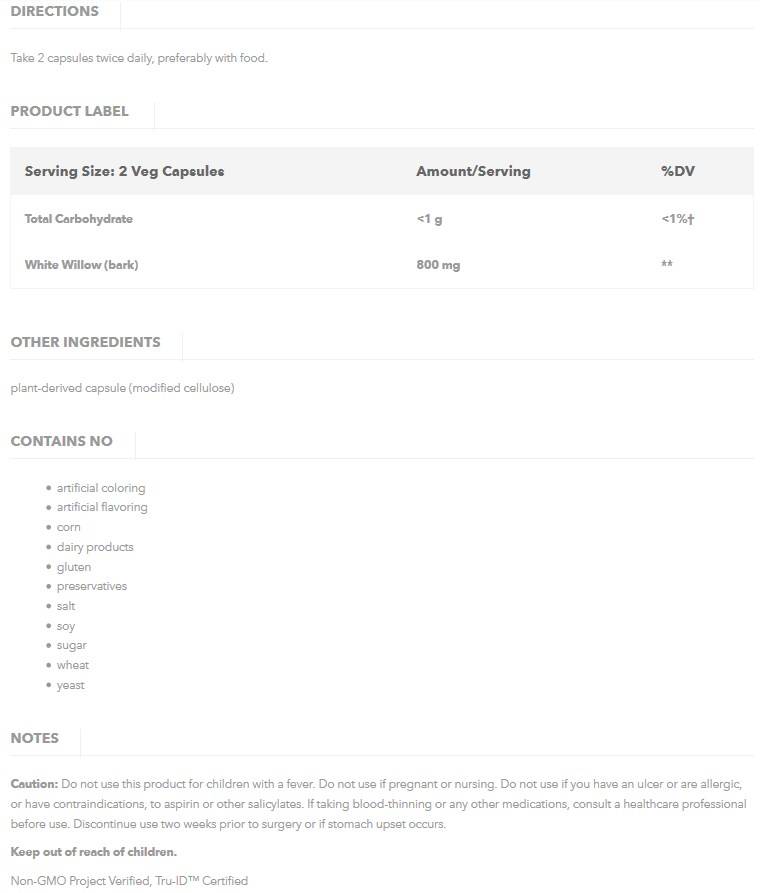Click the White Willow (bark) row label

click(x=81, y=265)
